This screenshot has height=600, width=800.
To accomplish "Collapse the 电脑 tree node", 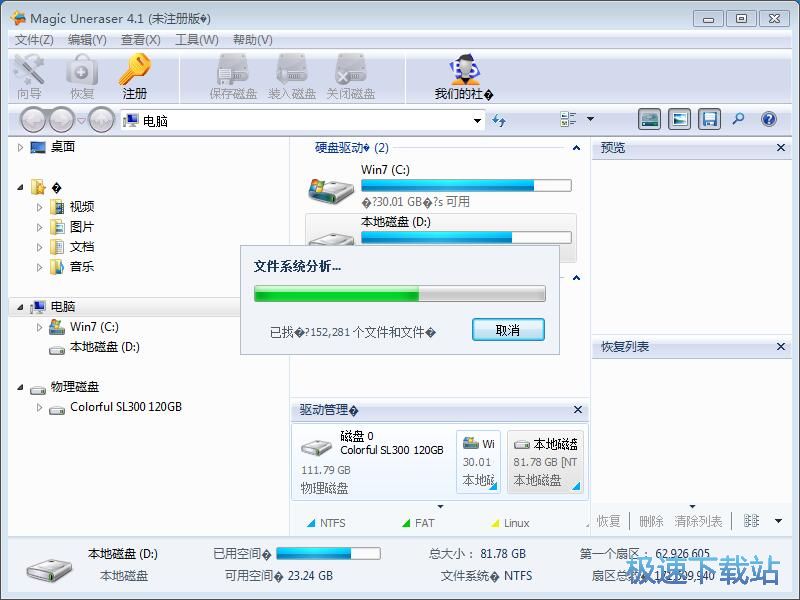I will pos(20,307).
